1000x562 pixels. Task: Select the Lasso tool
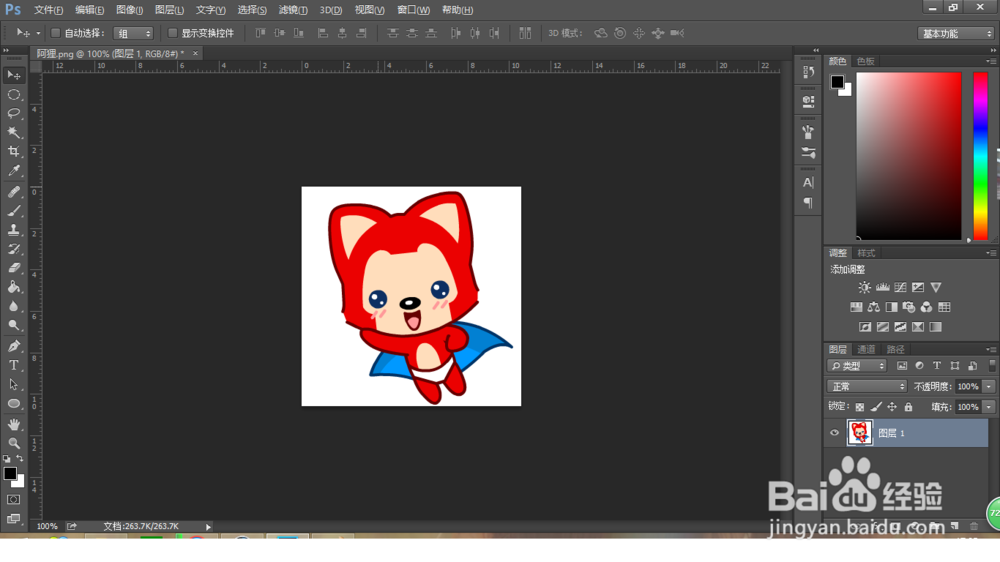pos(13,114)
